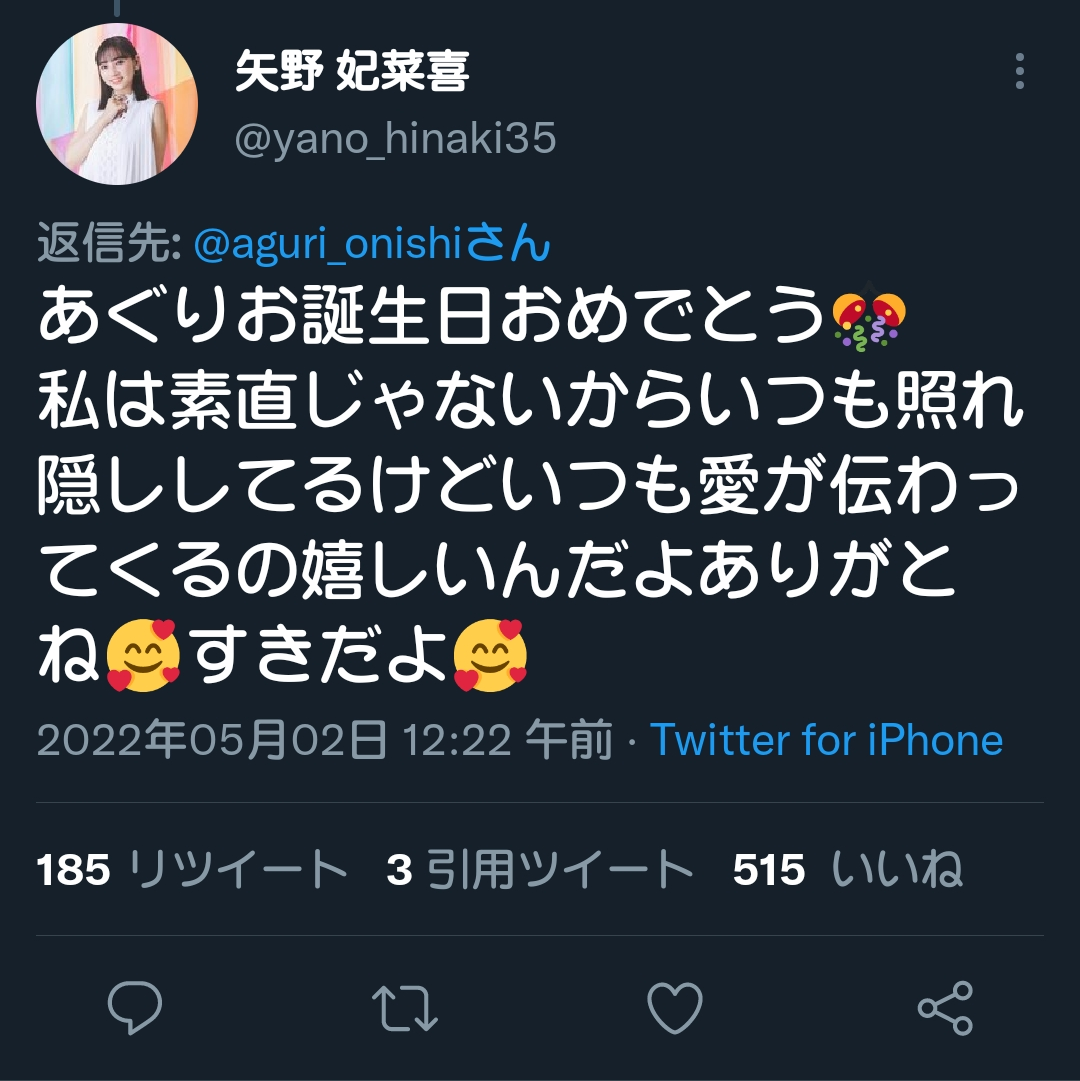
Task: Open the three-dot more options menu
Action: tap(1019, 70)
